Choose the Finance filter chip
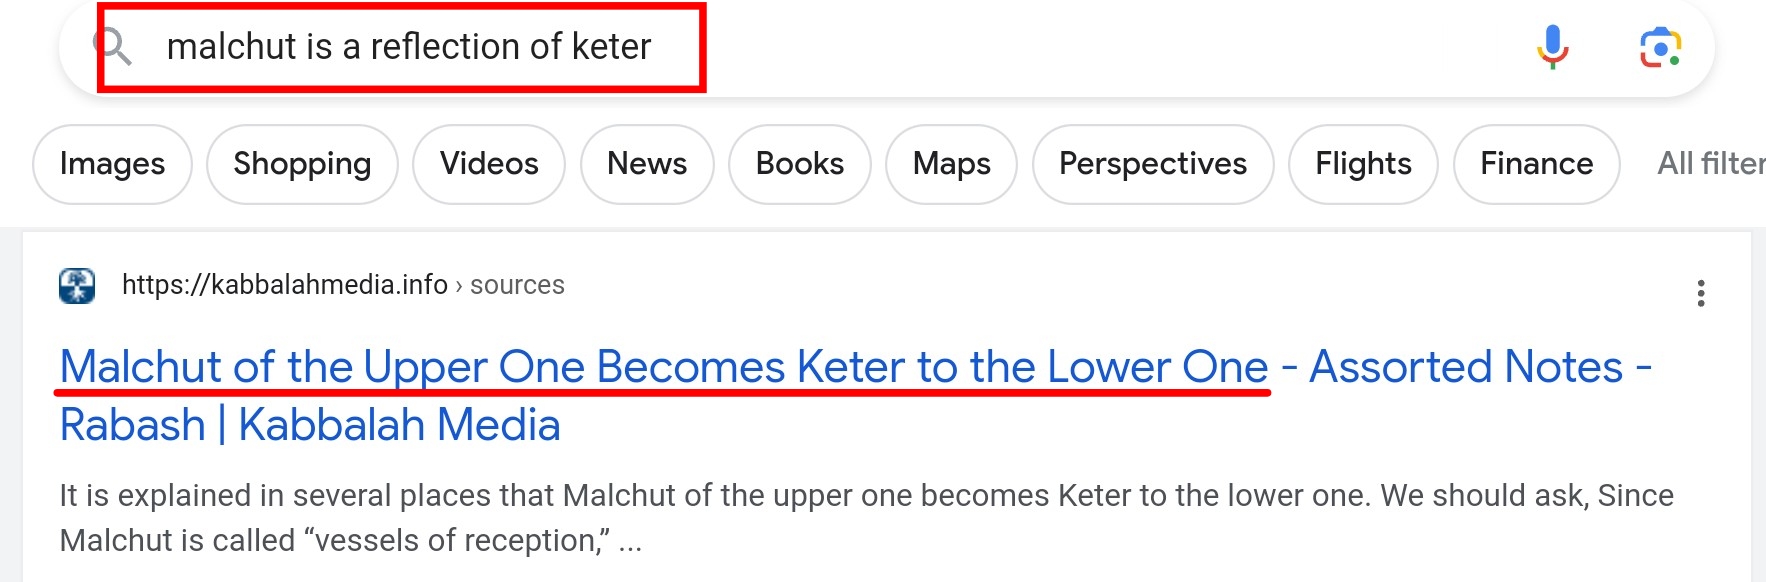The image size is (1766, 582). click(x=1536, y=164)
